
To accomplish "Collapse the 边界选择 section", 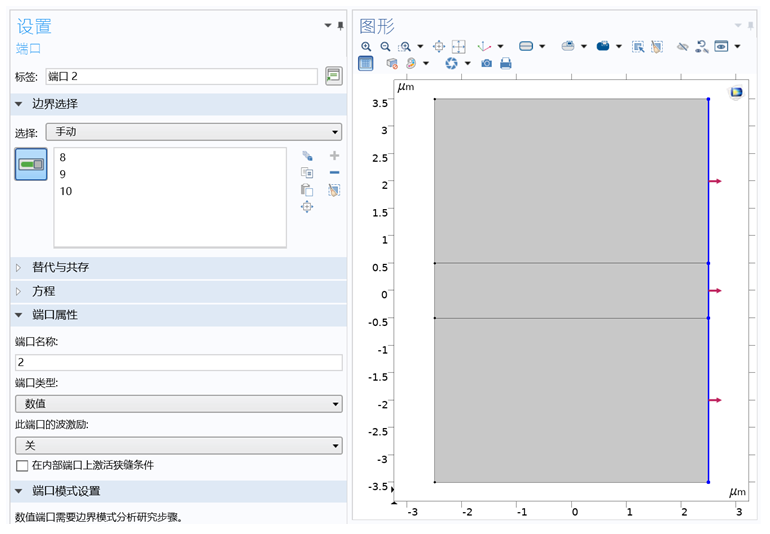I will [x=19, y=104].
